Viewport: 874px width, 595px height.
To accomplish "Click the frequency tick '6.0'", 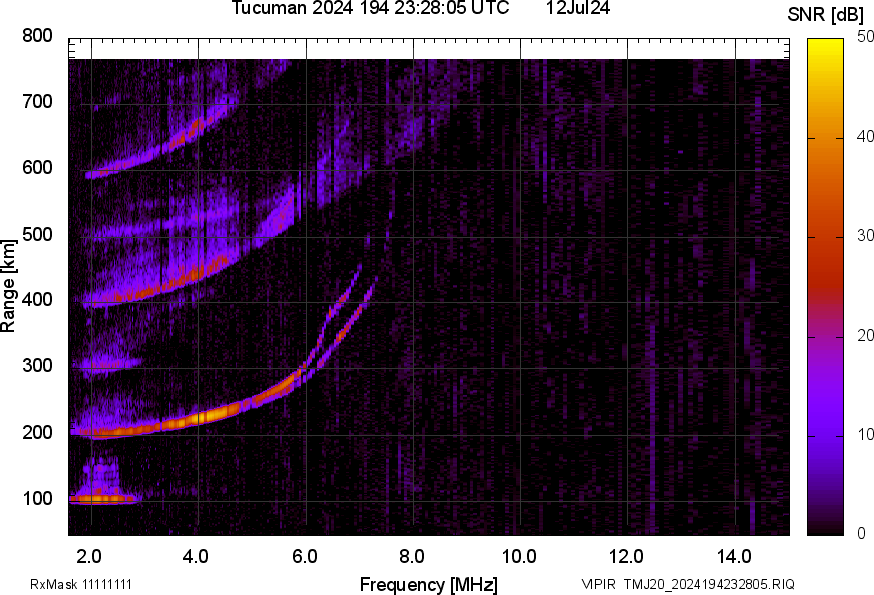I will point(305,557).
